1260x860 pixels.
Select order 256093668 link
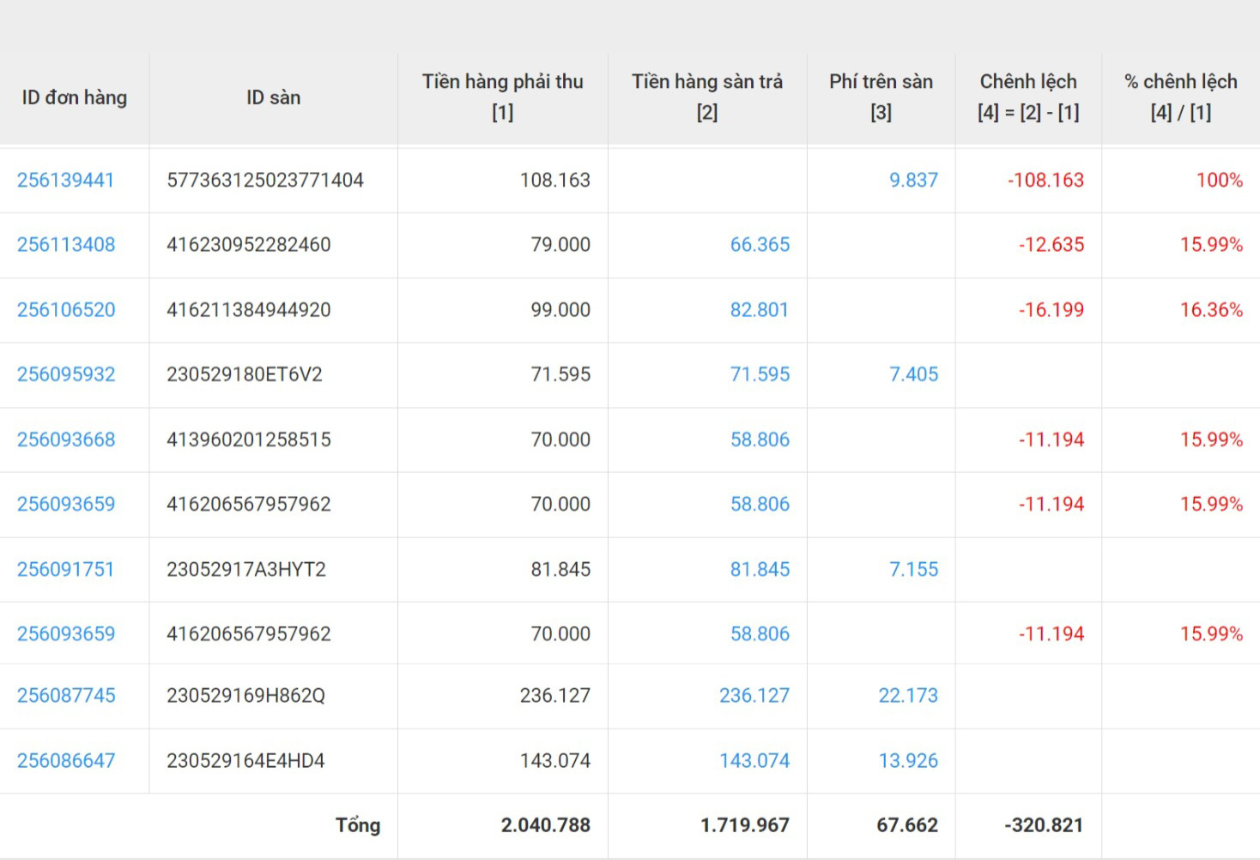coord(66,440)
